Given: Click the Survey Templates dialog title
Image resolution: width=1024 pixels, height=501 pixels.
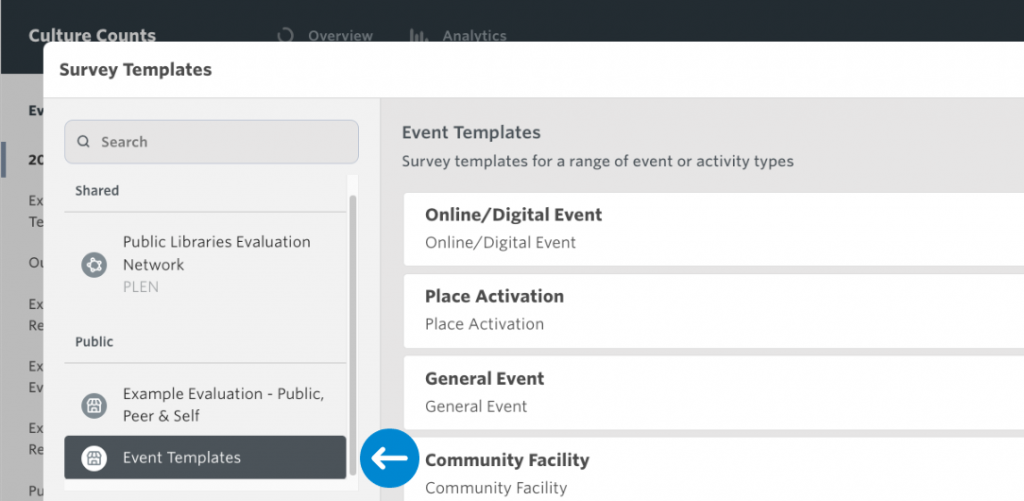Looking at the screenshot, I should tap(135, 69).
